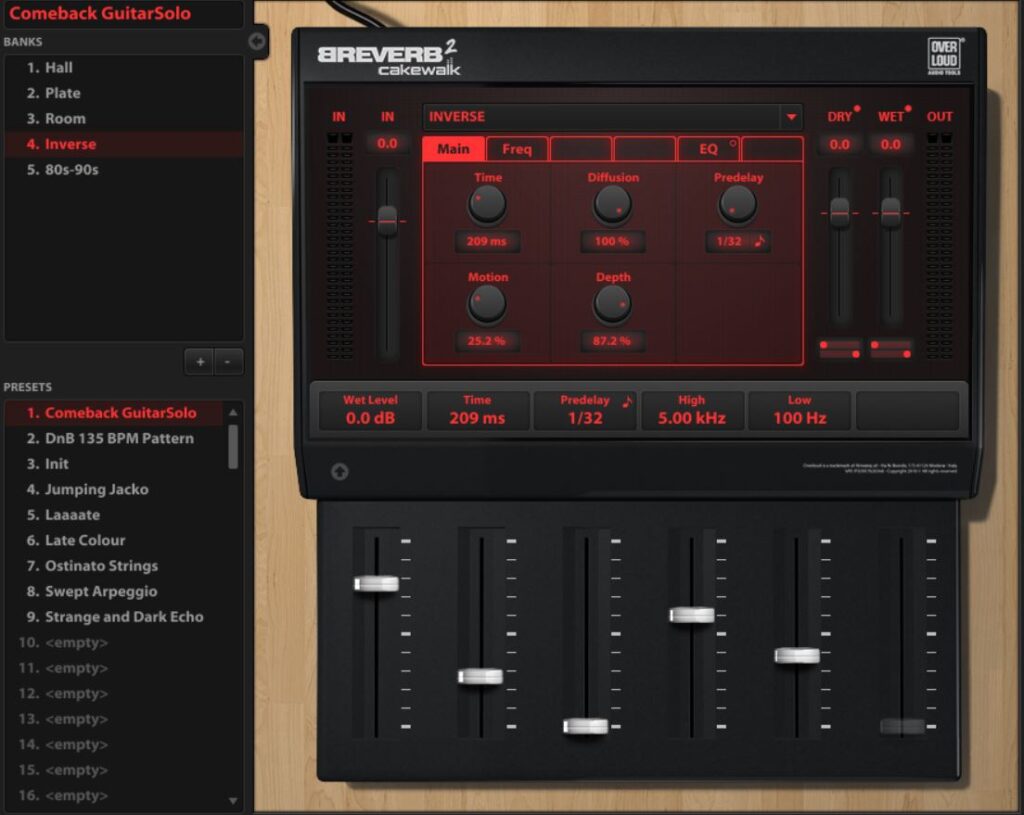The width and height of the screenshot is (1024, 815).
Task: Select the Init preset
Action: click(115, 464)
